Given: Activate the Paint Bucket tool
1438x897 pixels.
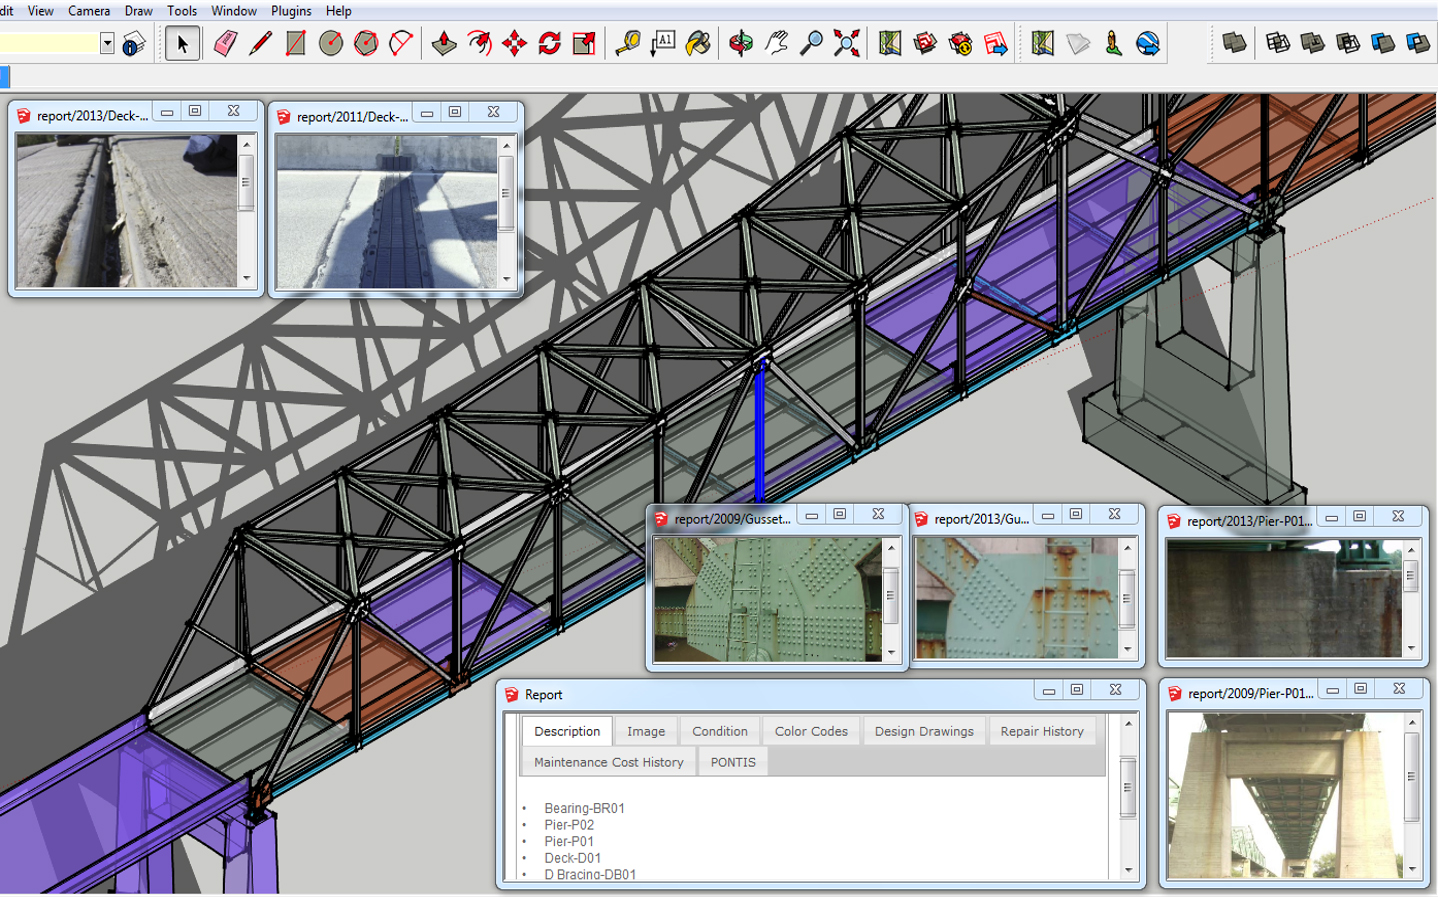Looking at the screenshot, I should [698, 43].
